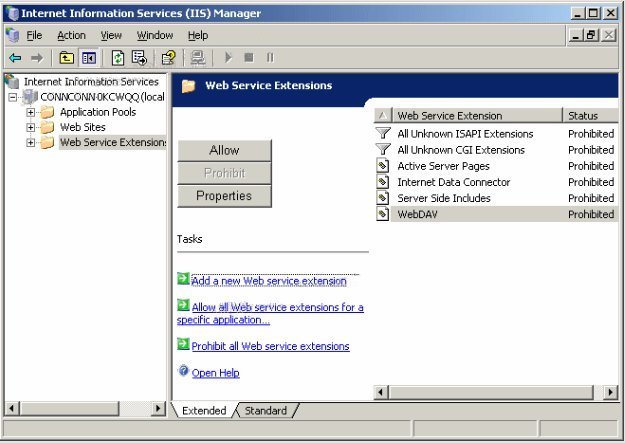Viewport: 625px width, 443px height.
Task: Click Allow all Web service extensions link
Action: [270, 313]
